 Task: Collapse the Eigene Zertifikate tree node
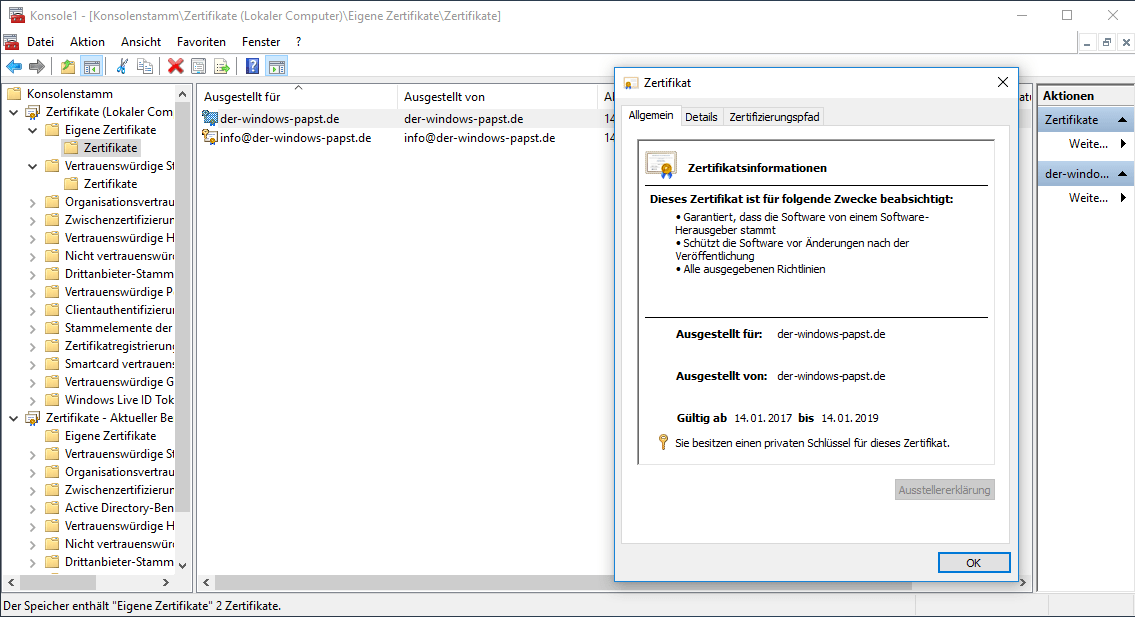(33, 130)
